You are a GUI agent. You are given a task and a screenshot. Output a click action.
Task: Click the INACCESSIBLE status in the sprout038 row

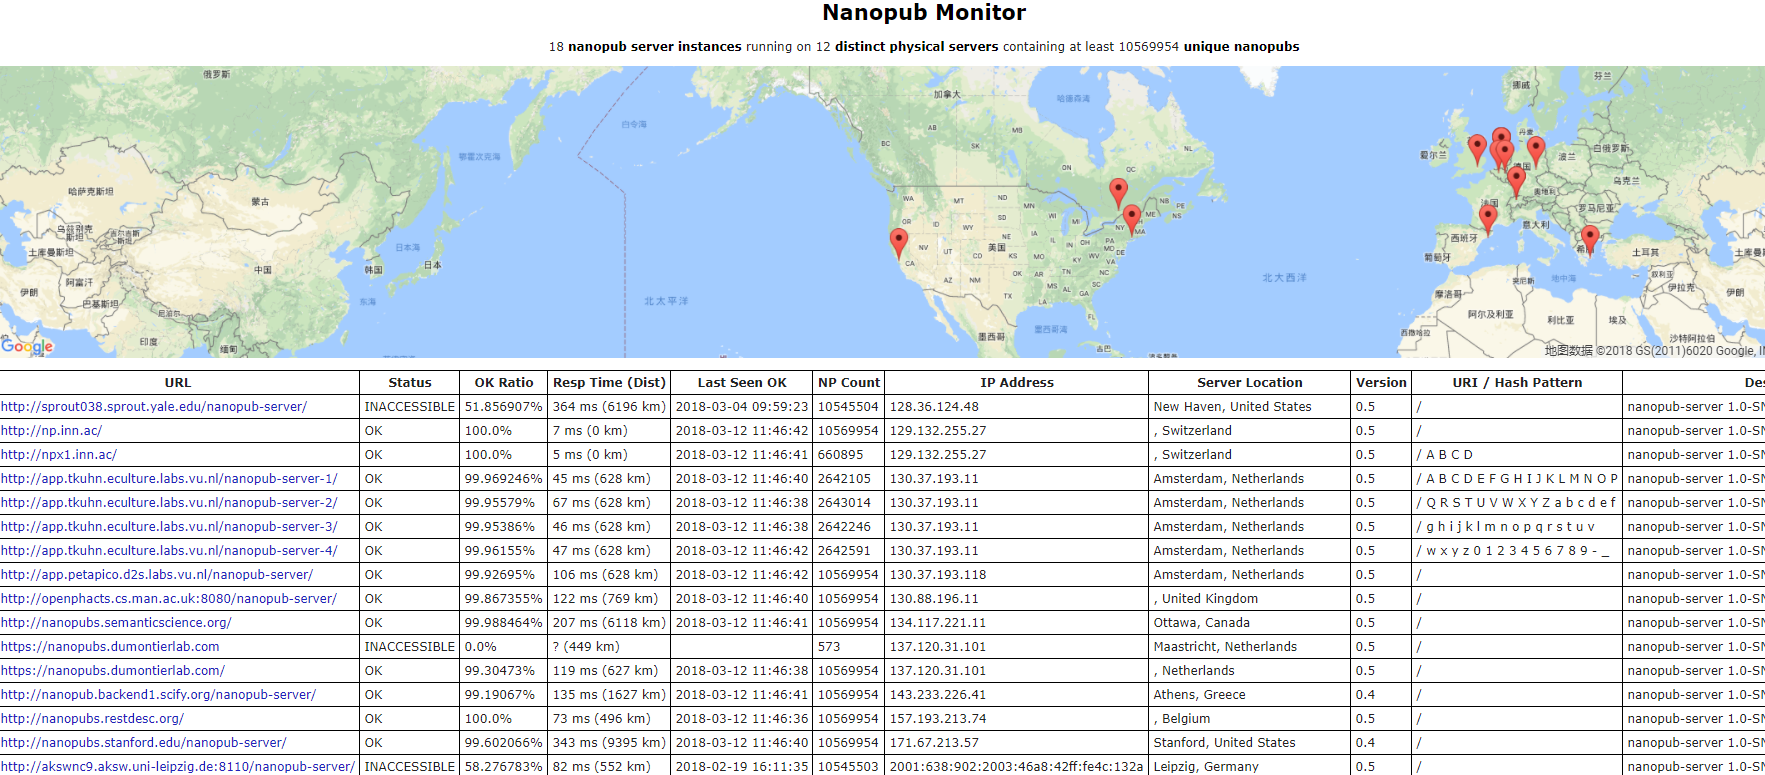pyautogui.click(x=410, y=407)
